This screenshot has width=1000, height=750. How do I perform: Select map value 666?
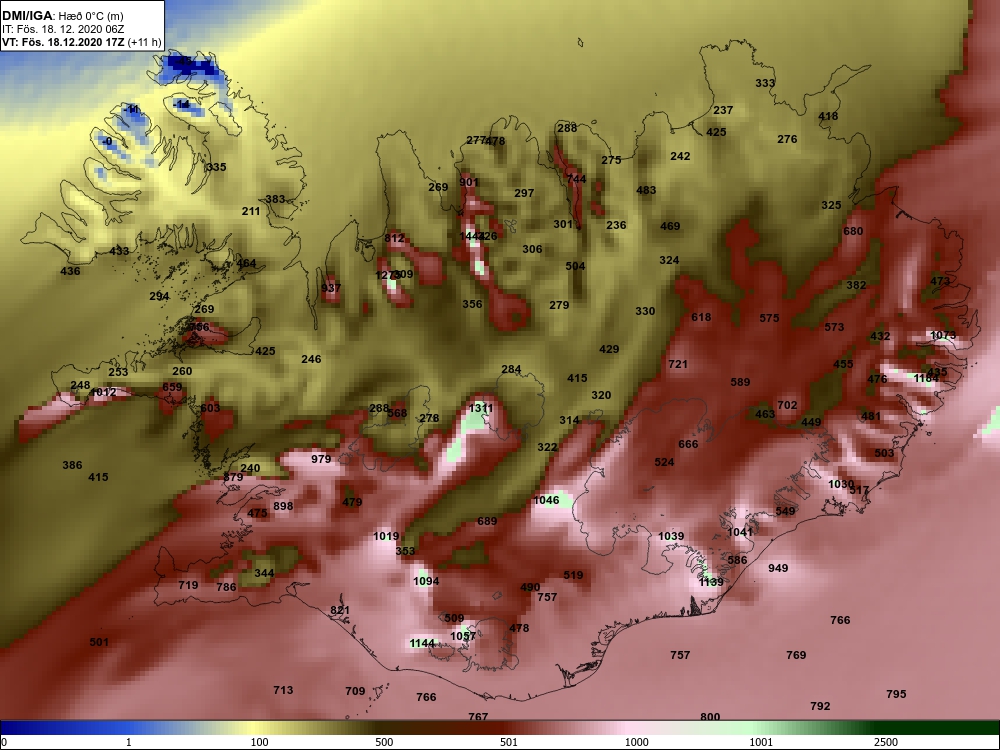(x=688, y=444)
